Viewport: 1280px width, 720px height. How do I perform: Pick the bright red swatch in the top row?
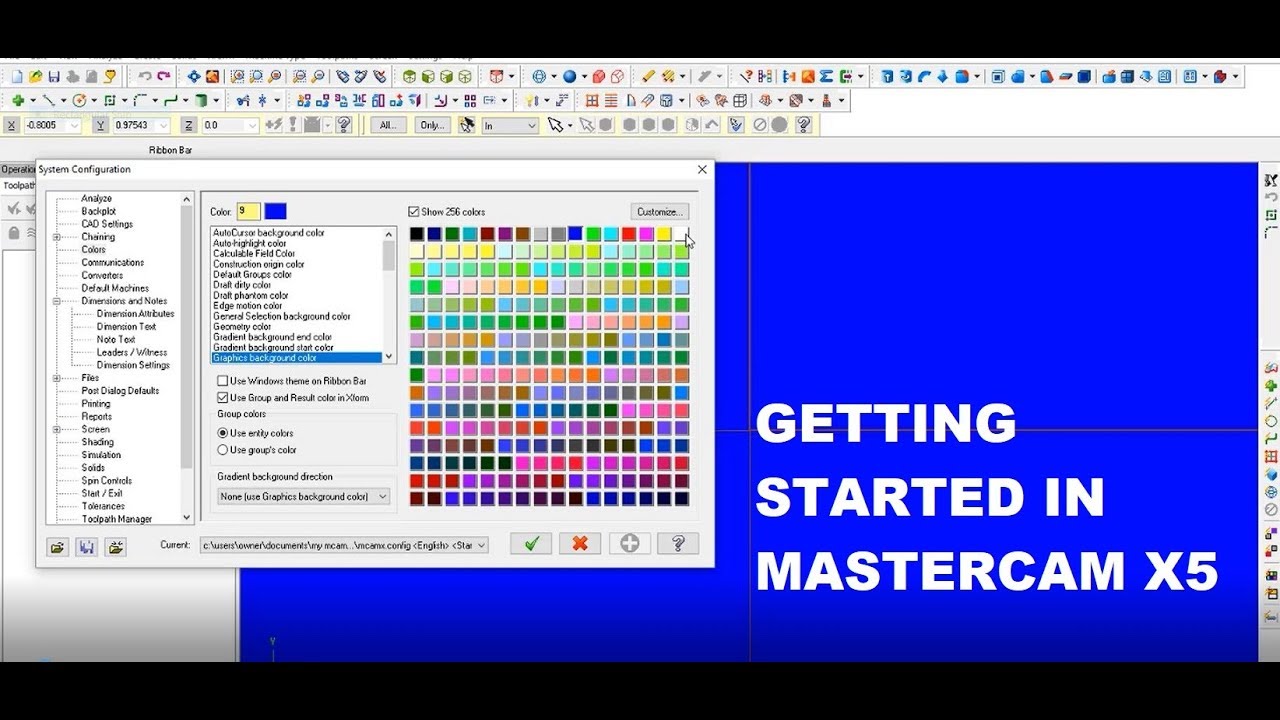628,234
